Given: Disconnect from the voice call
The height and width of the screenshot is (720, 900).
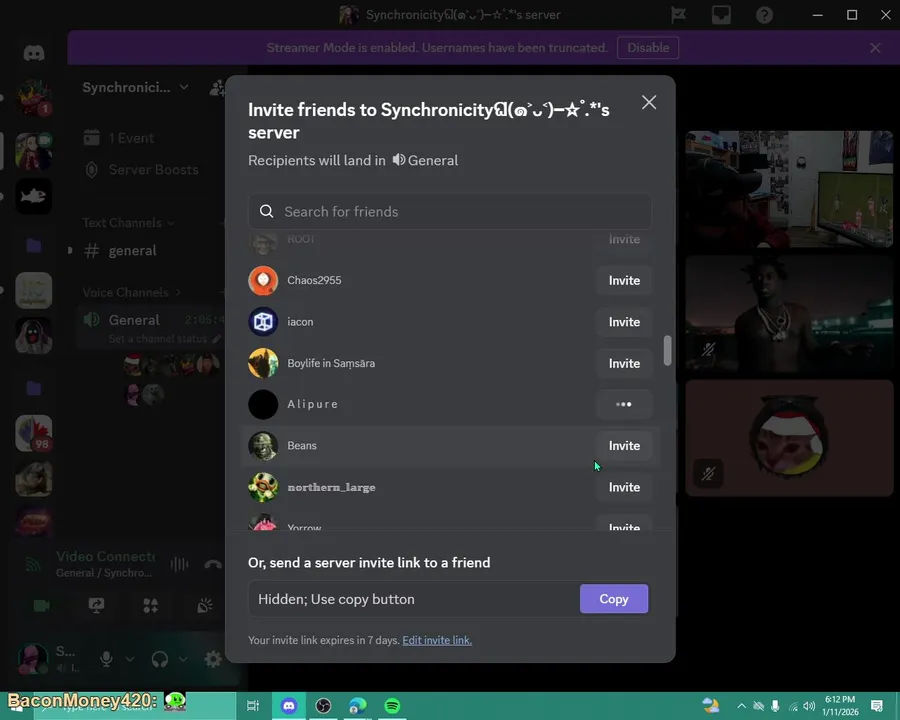Looking at the screenshot, I should (x=213, y=564).
